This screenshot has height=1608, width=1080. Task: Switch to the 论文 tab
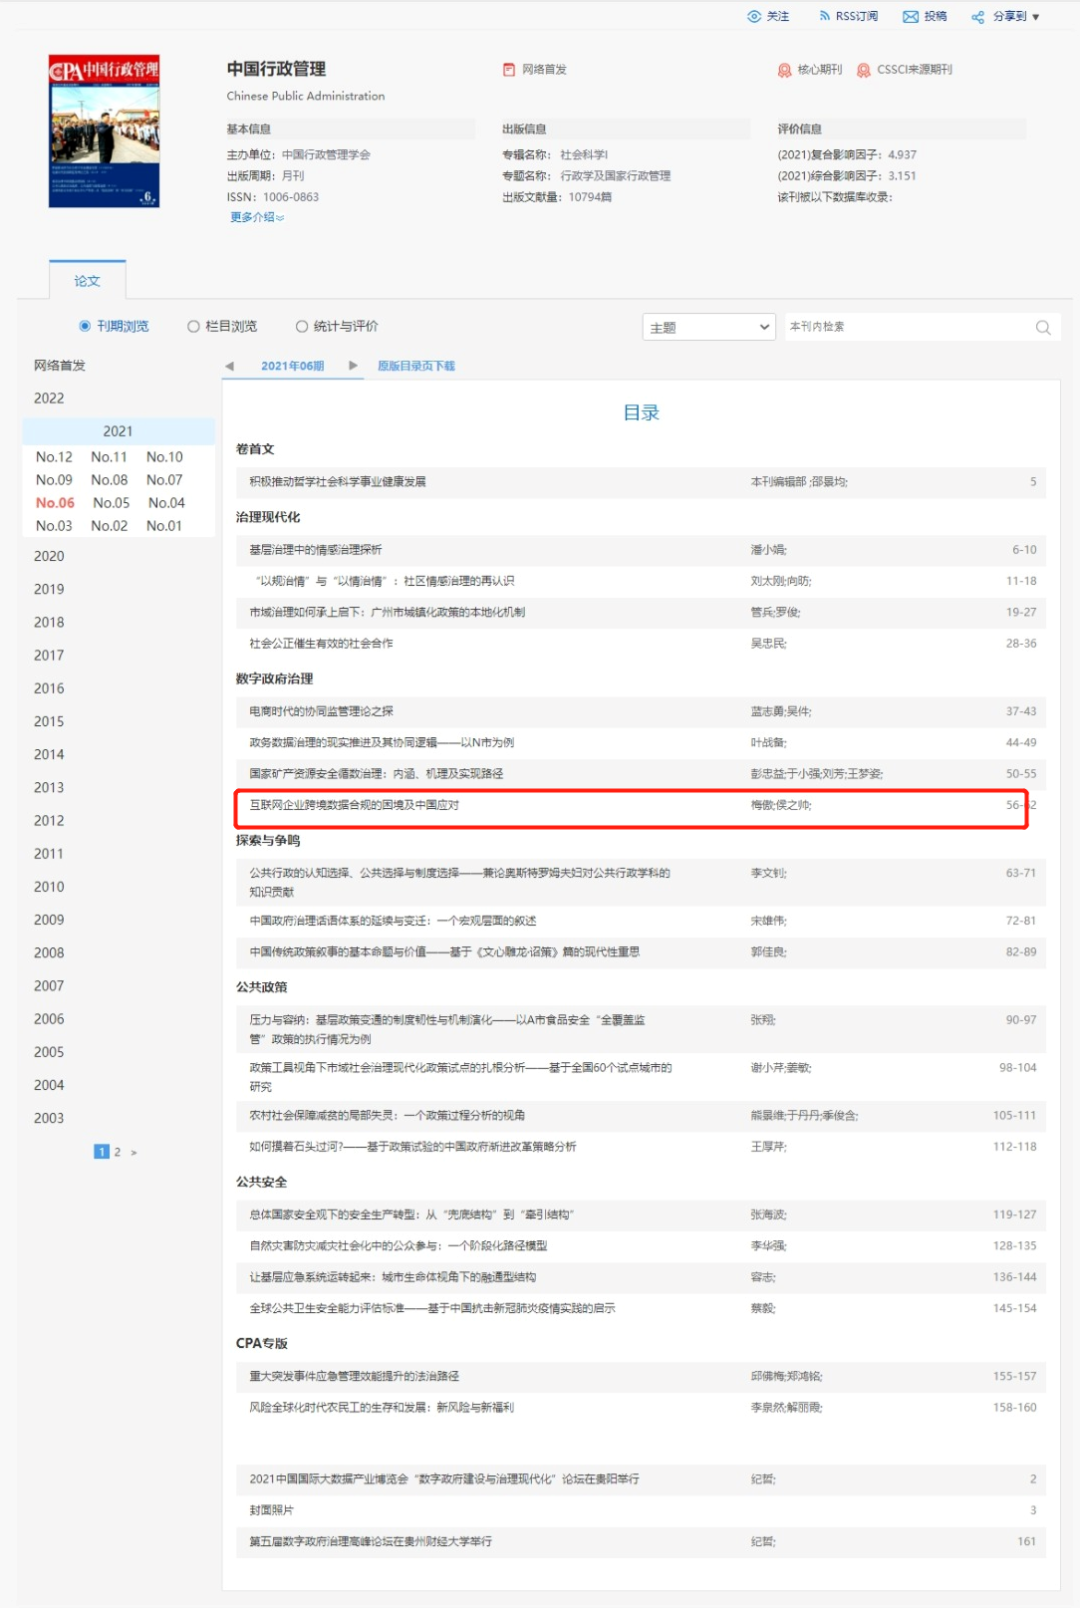(87, 281)
